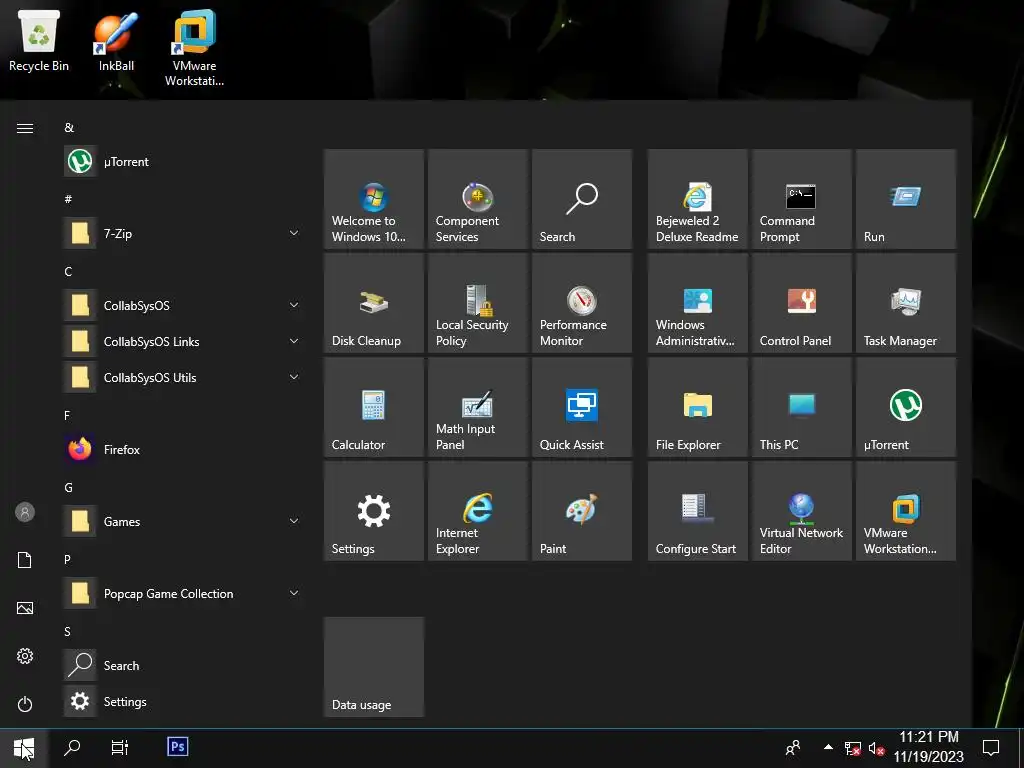
Task: Open the Calculator tile
Action: (x=373, y=407)
